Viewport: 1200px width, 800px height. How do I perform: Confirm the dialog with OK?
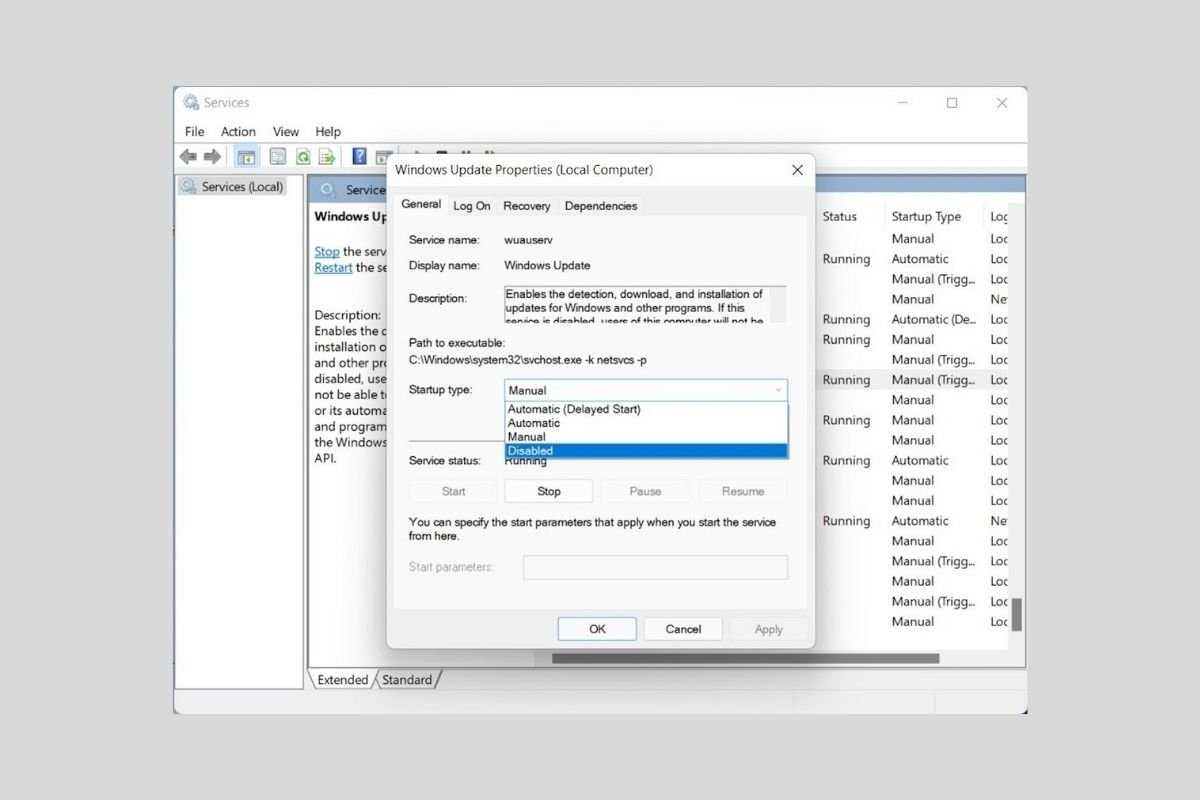pyautogui.click(x=597, y=629)
